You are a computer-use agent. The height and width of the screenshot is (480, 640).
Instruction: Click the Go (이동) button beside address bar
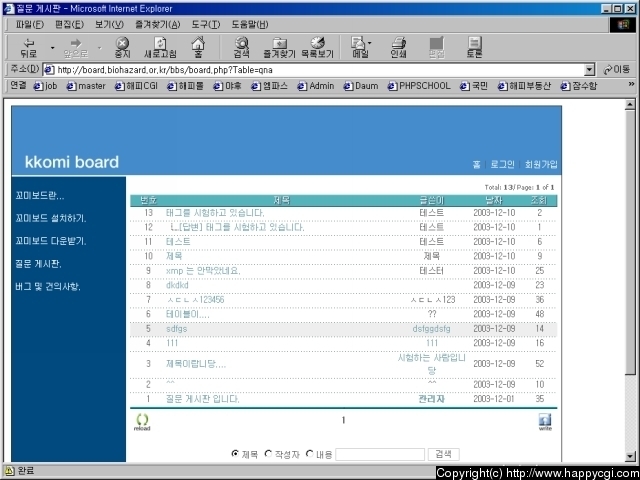click(617, 70)
